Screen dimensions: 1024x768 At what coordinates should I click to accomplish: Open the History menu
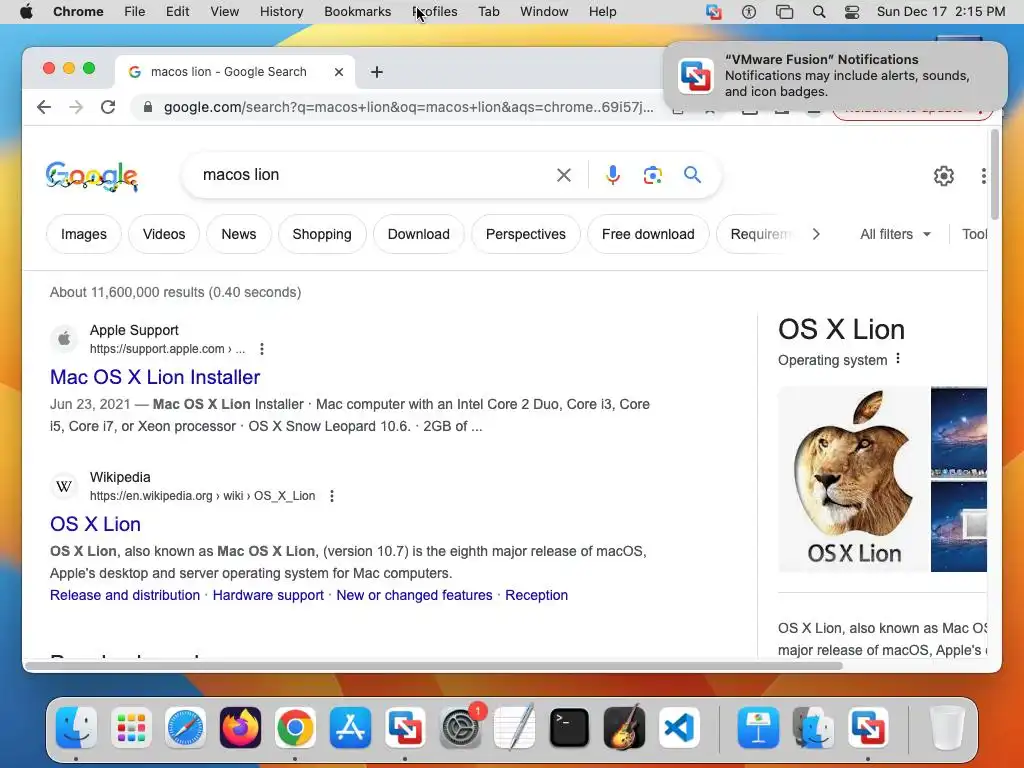click(281, 12)
